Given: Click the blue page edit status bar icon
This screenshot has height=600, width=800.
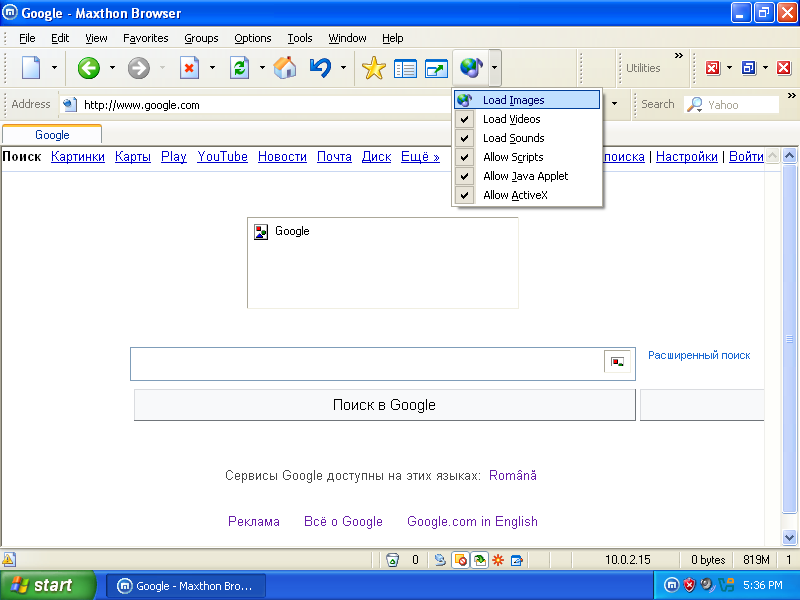Looking at the screenshot, I should click(x=516, y=560).
